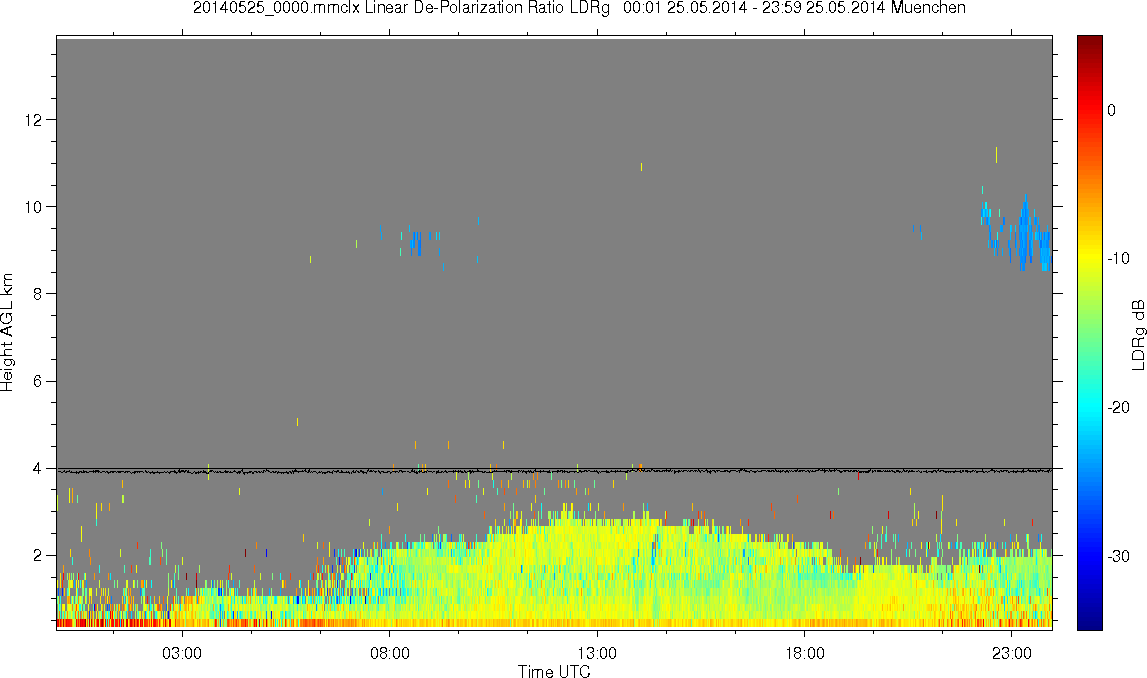Click the 18:00 time tick label

tap(805, 653)
